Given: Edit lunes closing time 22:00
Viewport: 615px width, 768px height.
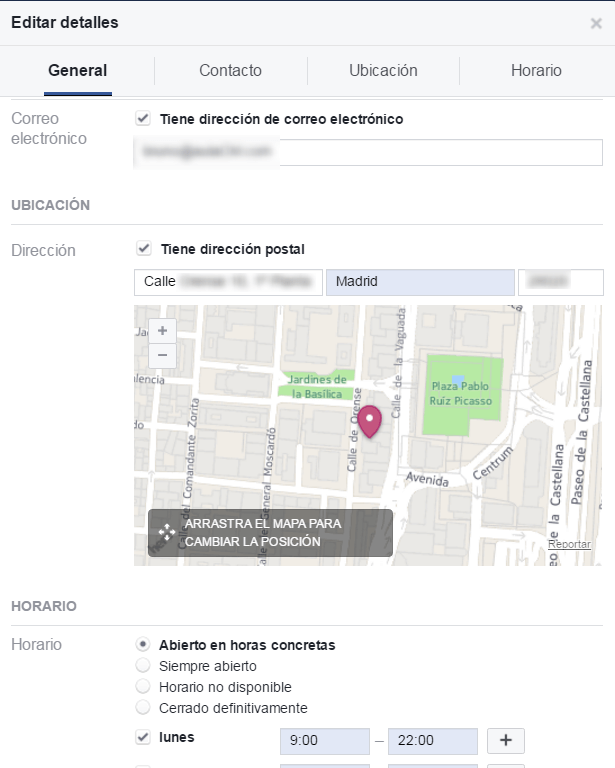Looking at the screenshot, I should click(433, 741).
